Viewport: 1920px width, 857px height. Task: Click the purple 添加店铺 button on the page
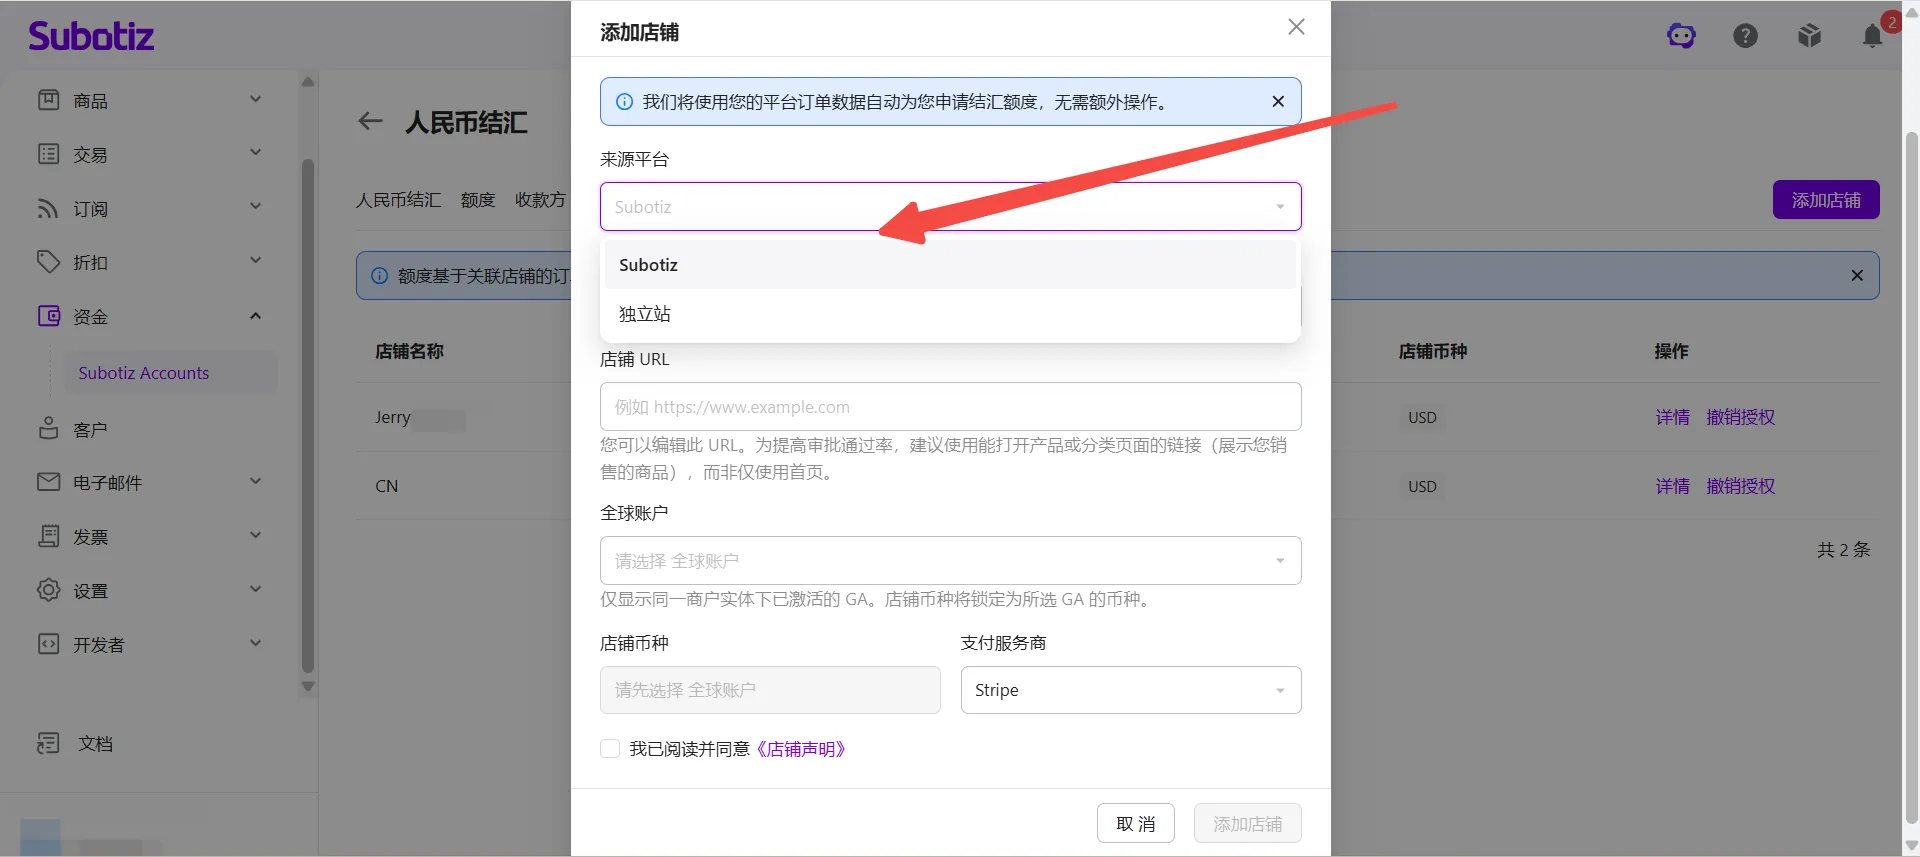tap(1826, 200)
